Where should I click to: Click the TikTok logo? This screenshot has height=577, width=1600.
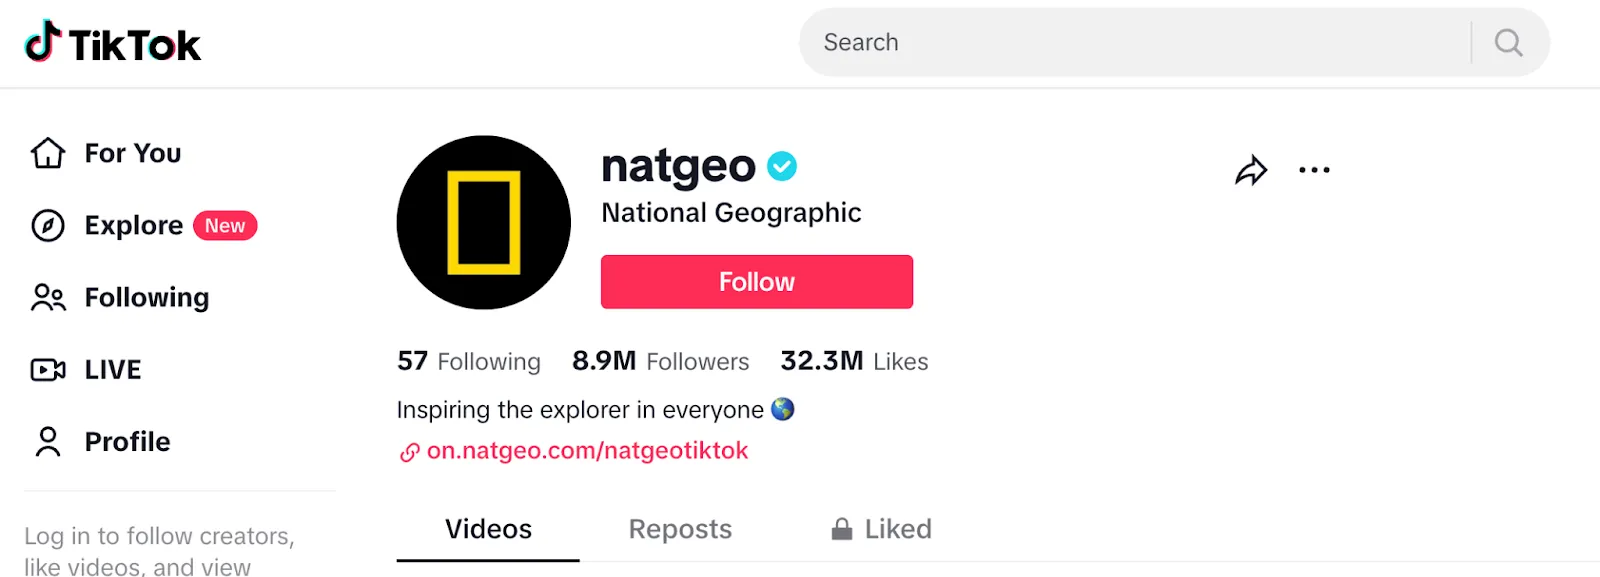click(112, 44)
